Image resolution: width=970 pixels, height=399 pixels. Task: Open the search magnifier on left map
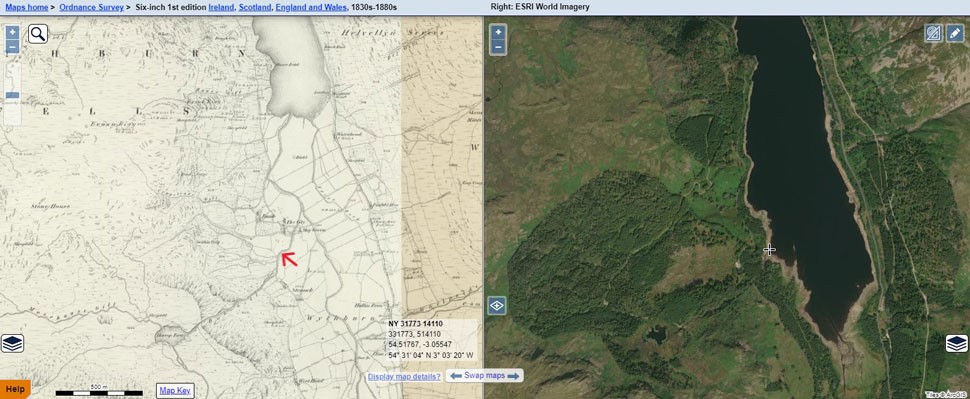click(38, 34)
